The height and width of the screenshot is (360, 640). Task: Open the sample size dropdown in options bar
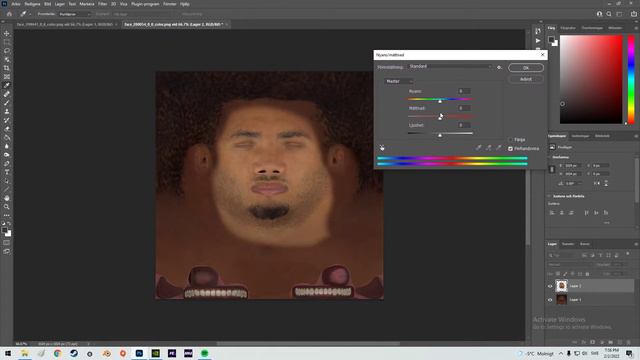click(75, 14)
